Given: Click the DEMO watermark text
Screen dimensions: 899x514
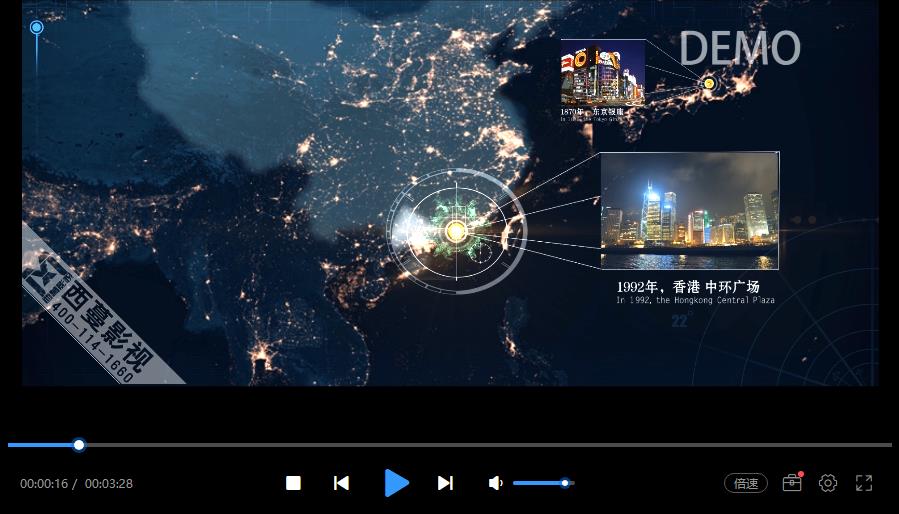Looking at the screenshot, I should click(x=739, y=48).
